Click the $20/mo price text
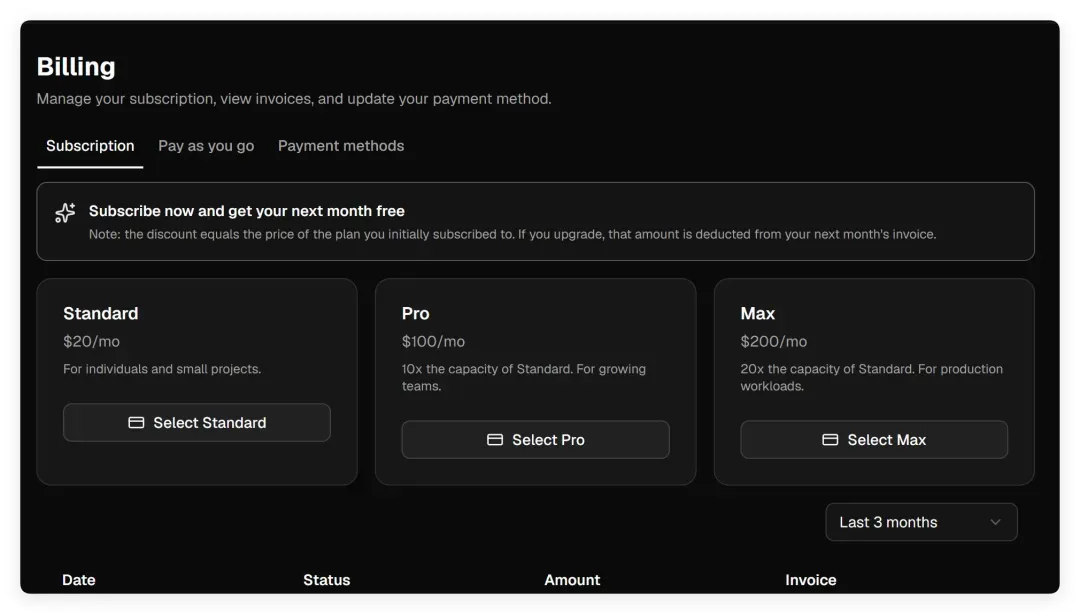The image size is (1080, 614). 92,342
